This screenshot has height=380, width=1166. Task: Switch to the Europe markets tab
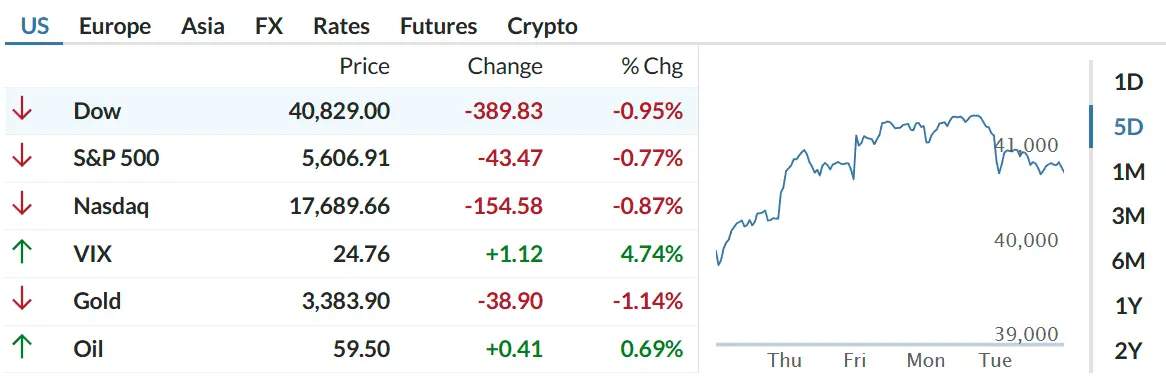coord(115,27)
